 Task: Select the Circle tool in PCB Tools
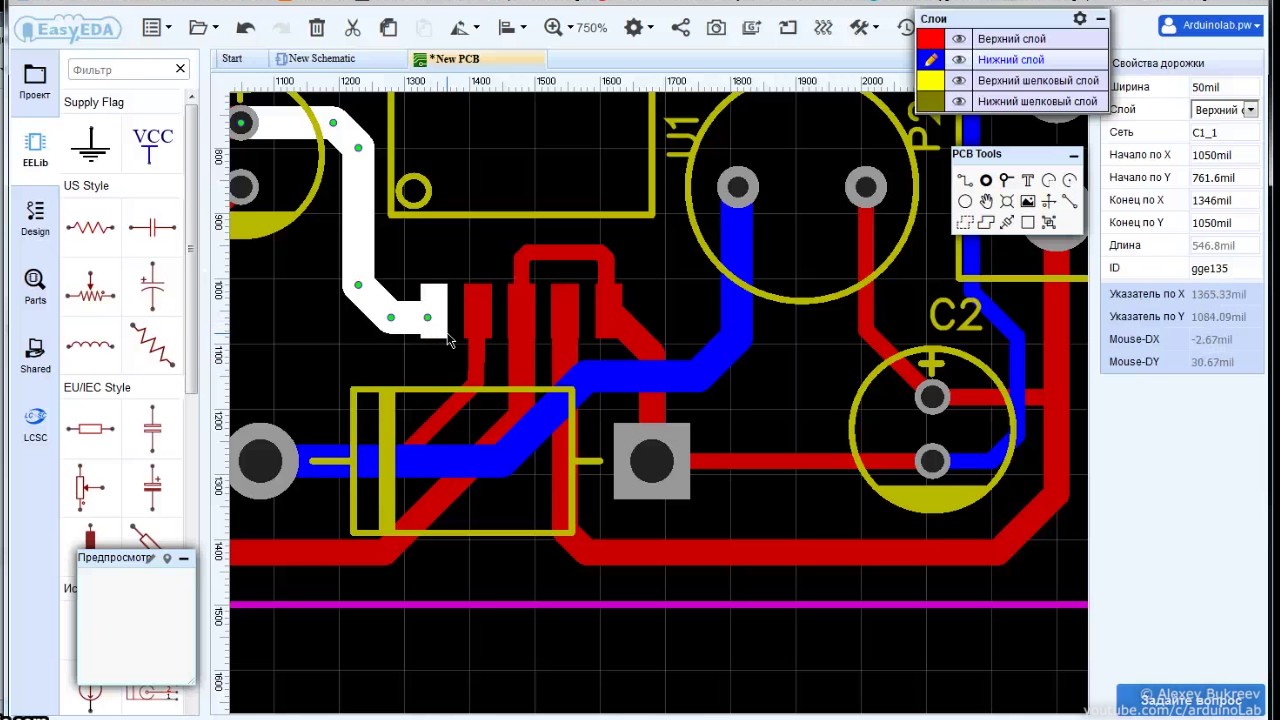[x=964, y=201]
